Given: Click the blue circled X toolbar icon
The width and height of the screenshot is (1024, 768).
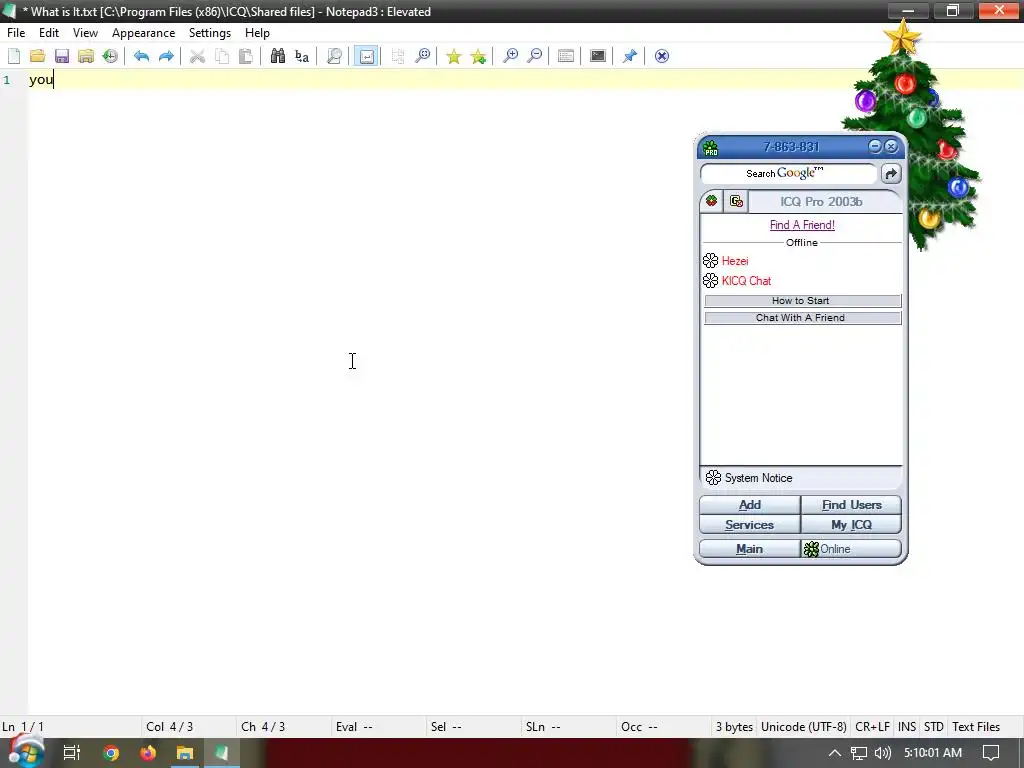Looking at the screenshot, I should pos(662,56).
